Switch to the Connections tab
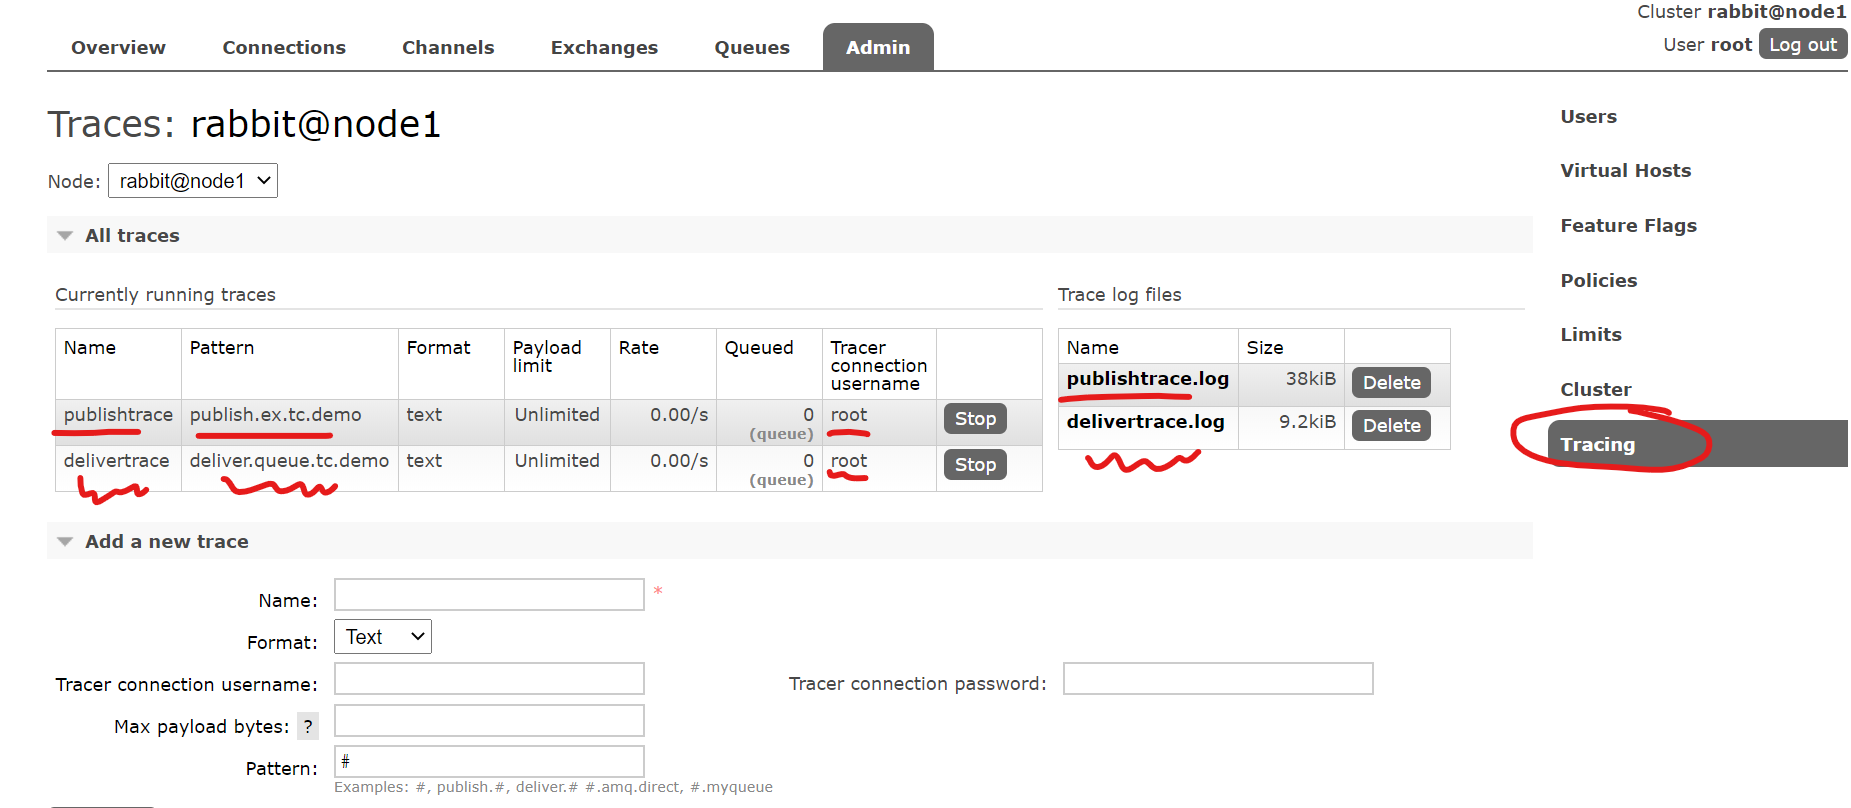Image resolution: width=1851 pixels, height=808 pixels. click(x=284, y=47)
